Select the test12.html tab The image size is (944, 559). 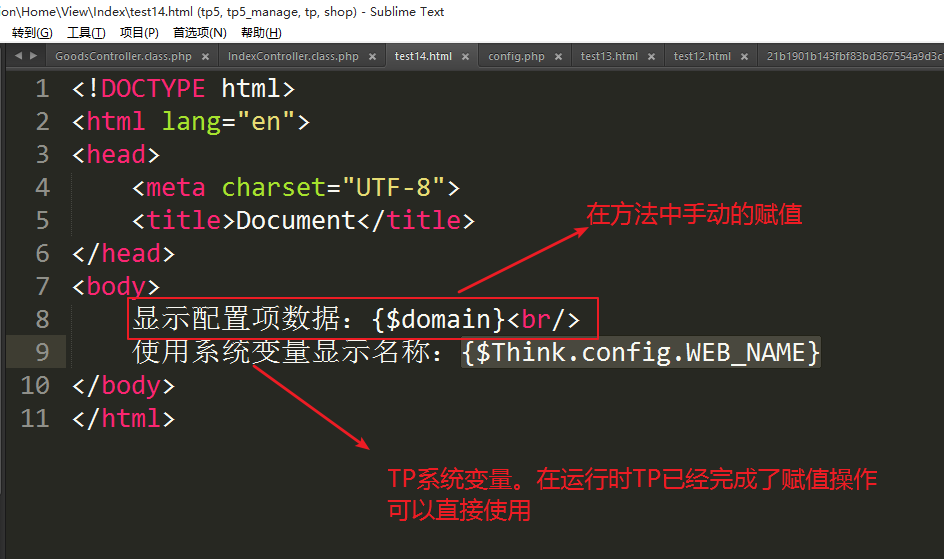[701, 57]
